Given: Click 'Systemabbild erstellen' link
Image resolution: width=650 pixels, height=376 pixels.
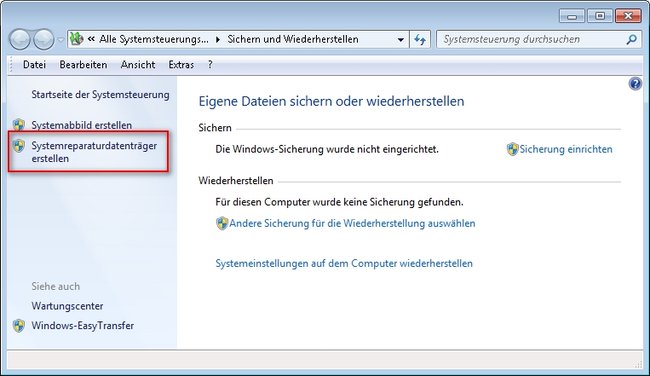Looking at the screenshot, I should (82, 125).
